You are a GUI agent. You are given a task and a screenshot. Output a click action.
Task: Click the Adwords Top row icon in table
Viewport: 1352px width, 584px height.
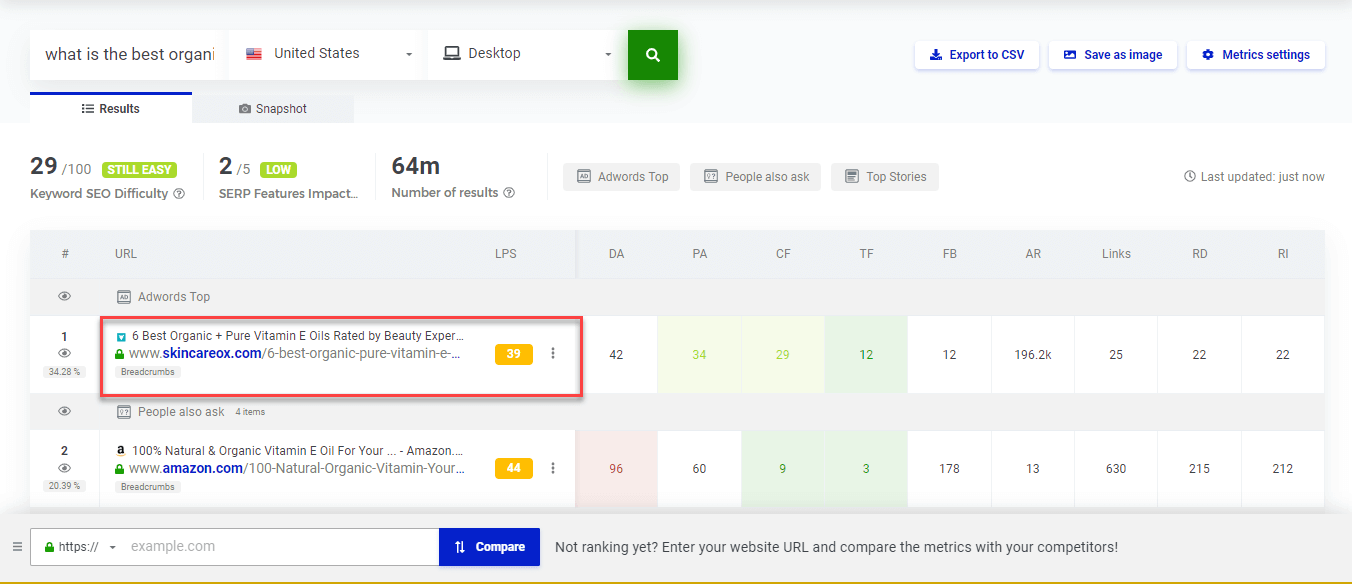124,297
